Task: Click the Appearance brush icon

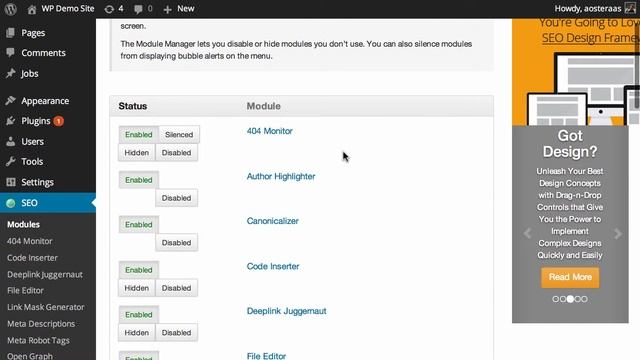Action: pos(11,100)
